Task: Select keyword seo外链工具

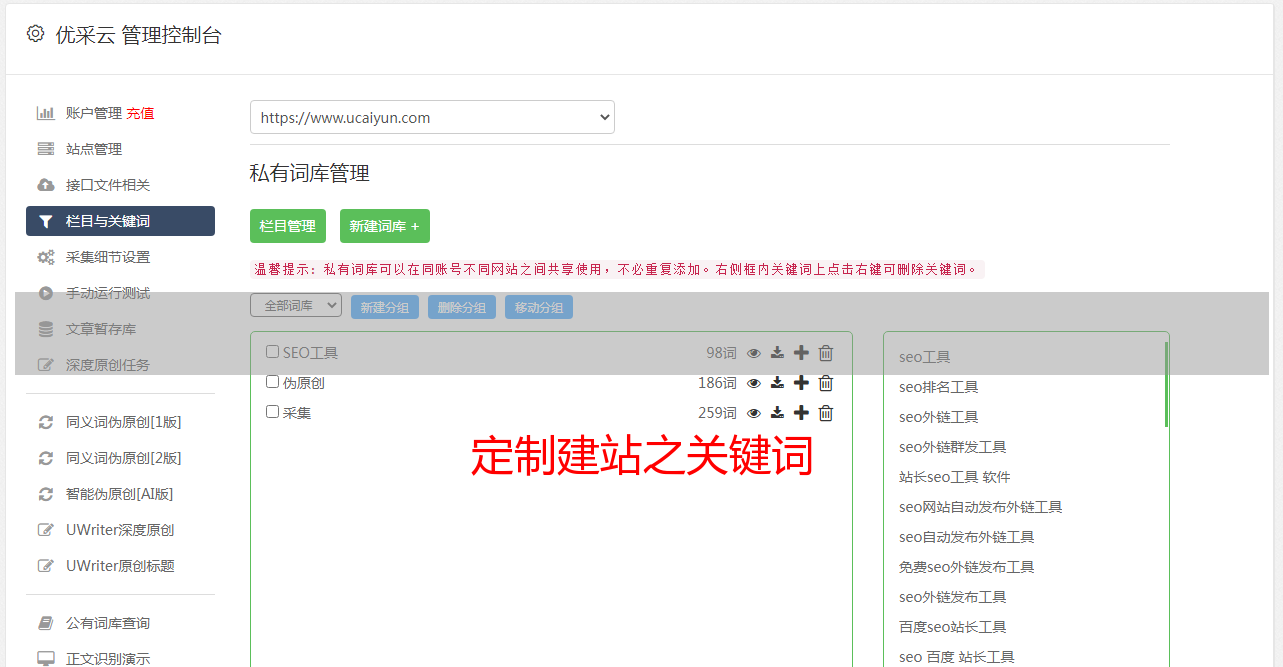Action: pos(938,417)
